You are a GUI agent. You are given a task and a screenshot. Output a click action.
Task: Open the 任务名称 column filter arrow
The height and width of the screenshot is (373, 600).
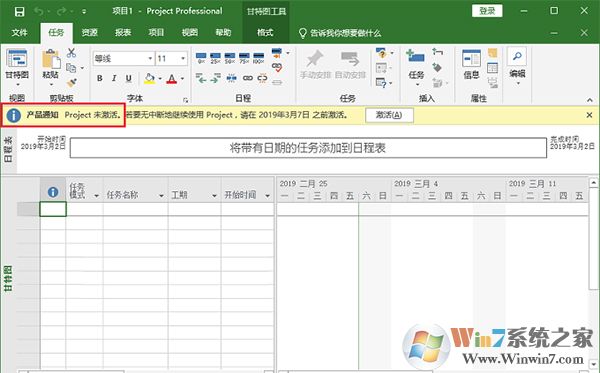[x=161, y=195]
